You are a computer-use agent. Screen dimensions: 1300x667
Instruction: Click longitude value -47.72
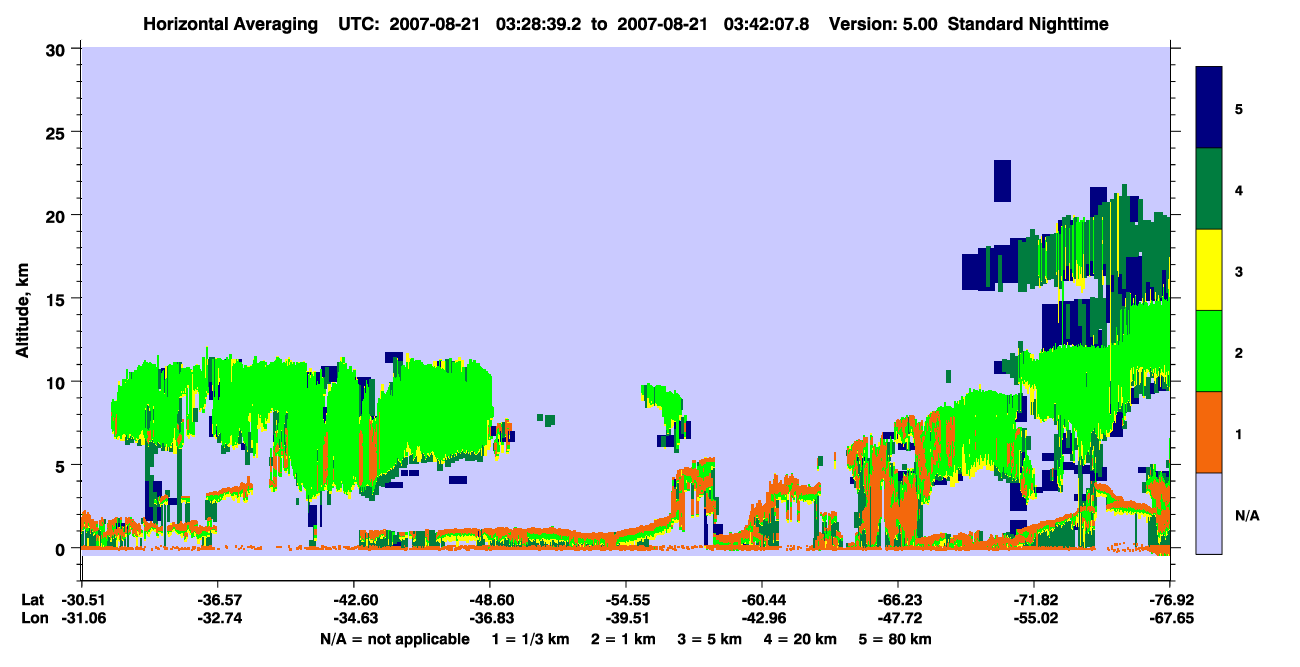898,619
